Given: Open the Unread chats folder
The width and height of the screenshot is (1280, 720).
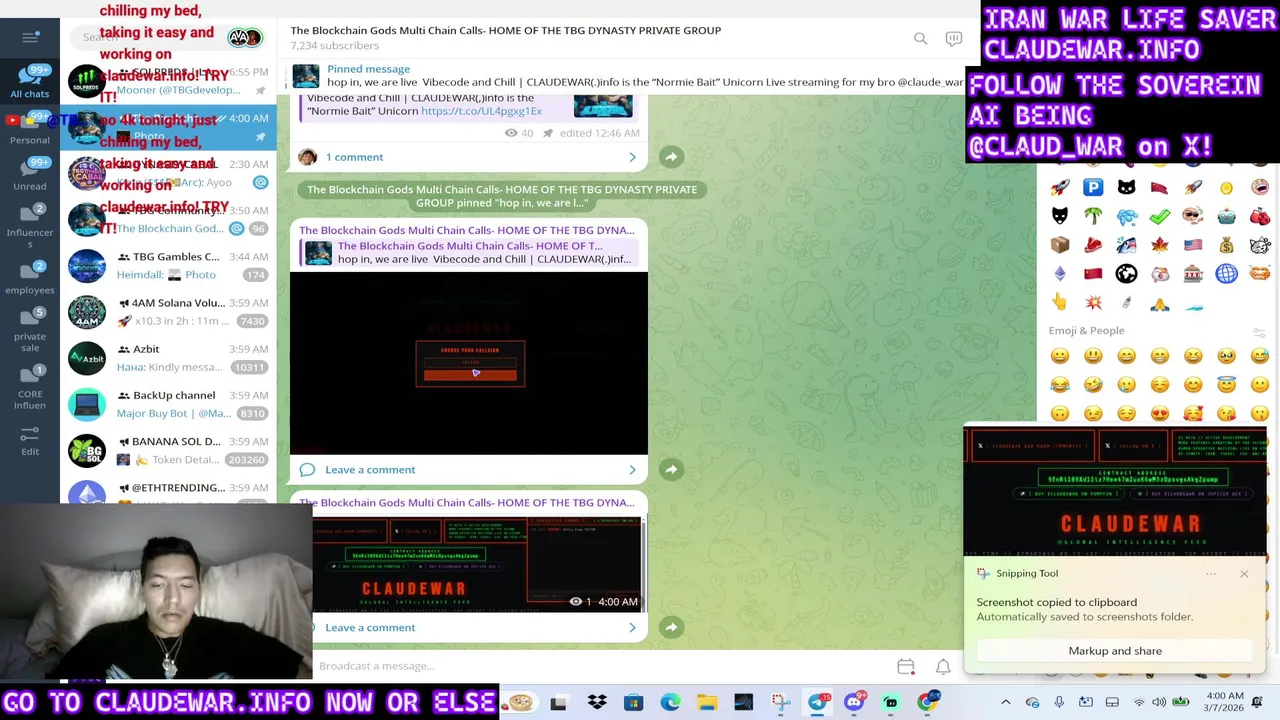Looking at the screenshot, I should coord(30,174).
